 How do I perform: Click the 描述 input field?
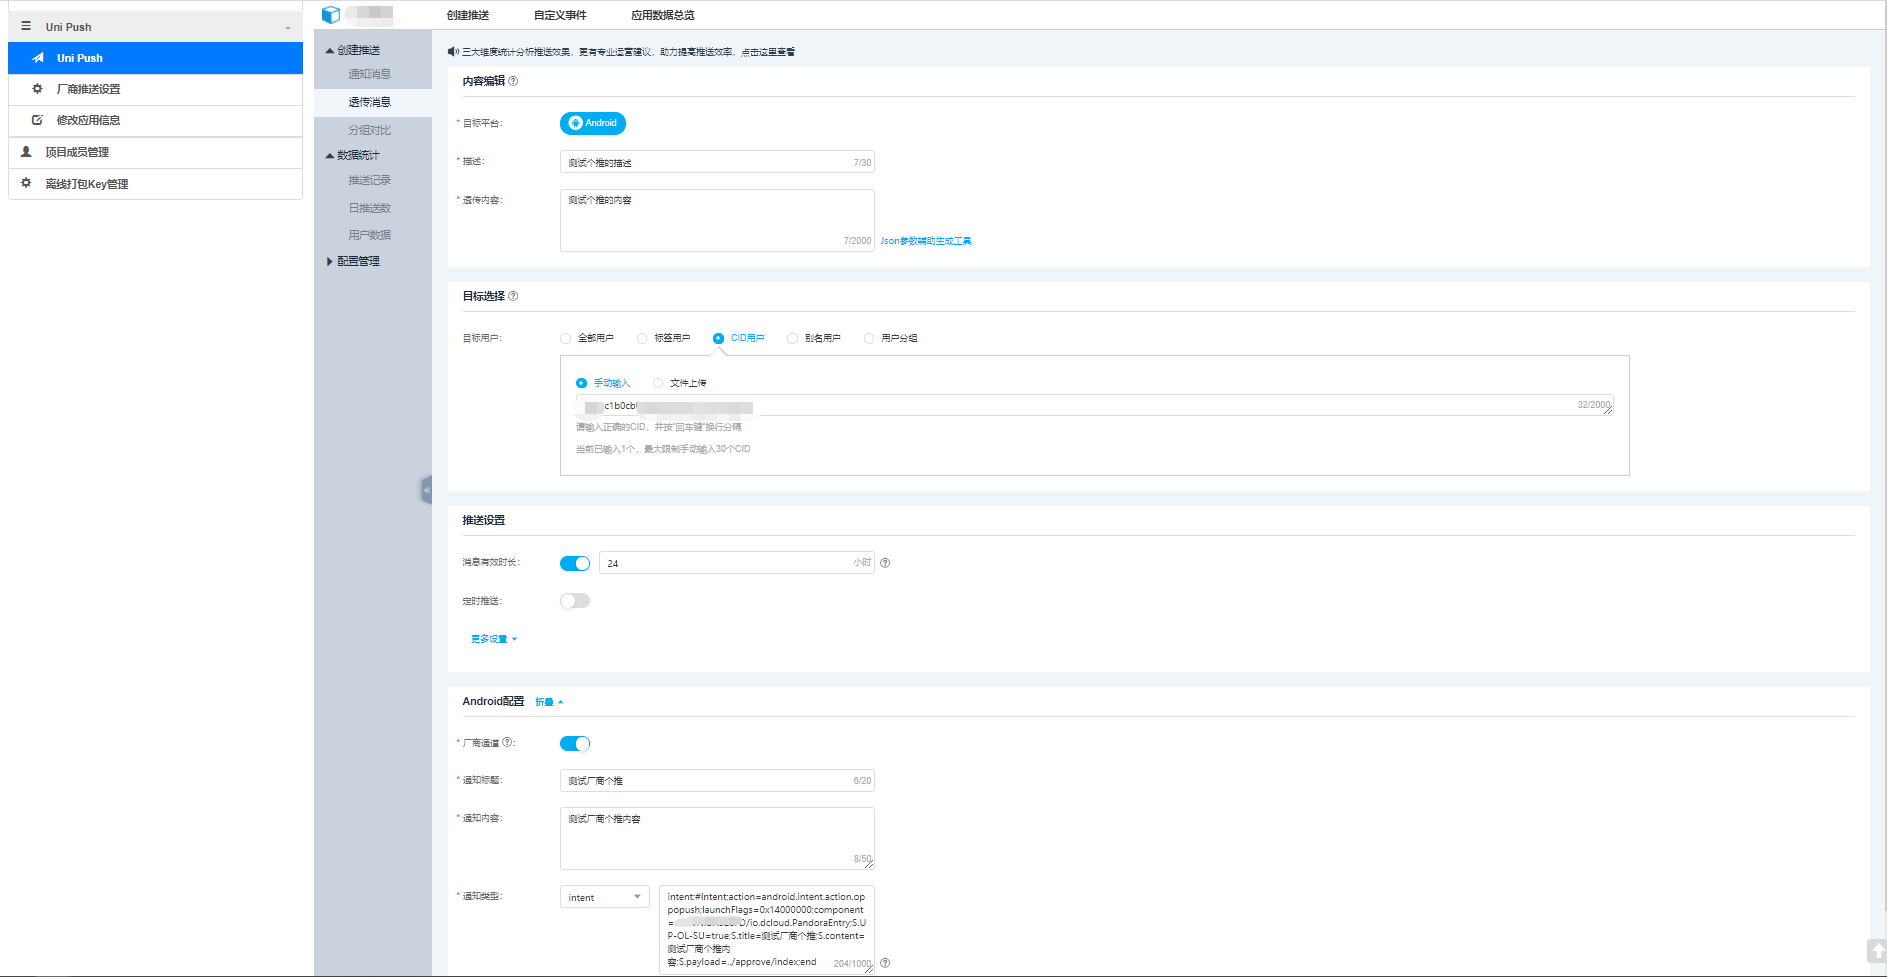[717, 162]
